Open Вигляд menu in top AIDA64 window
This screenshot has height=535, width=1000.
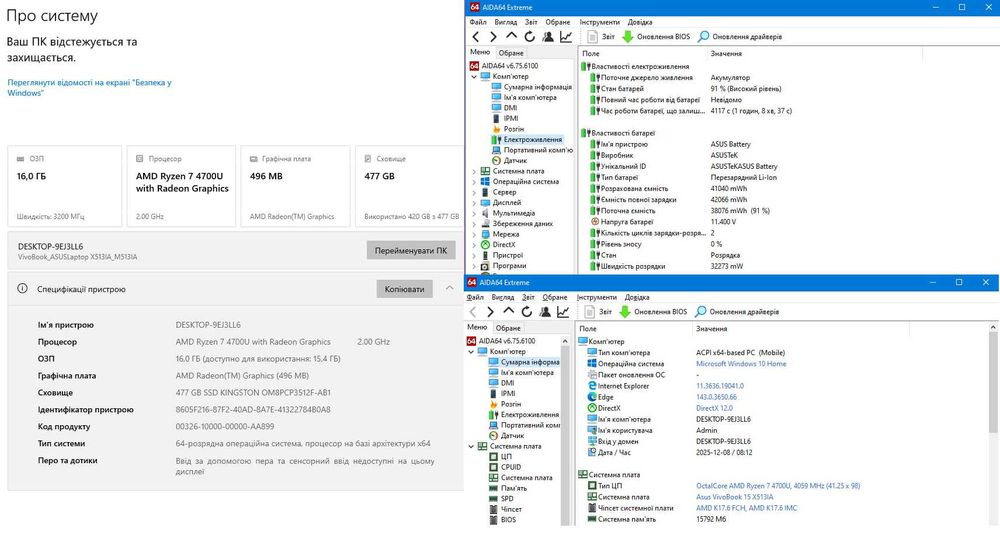tap(506, 22)
